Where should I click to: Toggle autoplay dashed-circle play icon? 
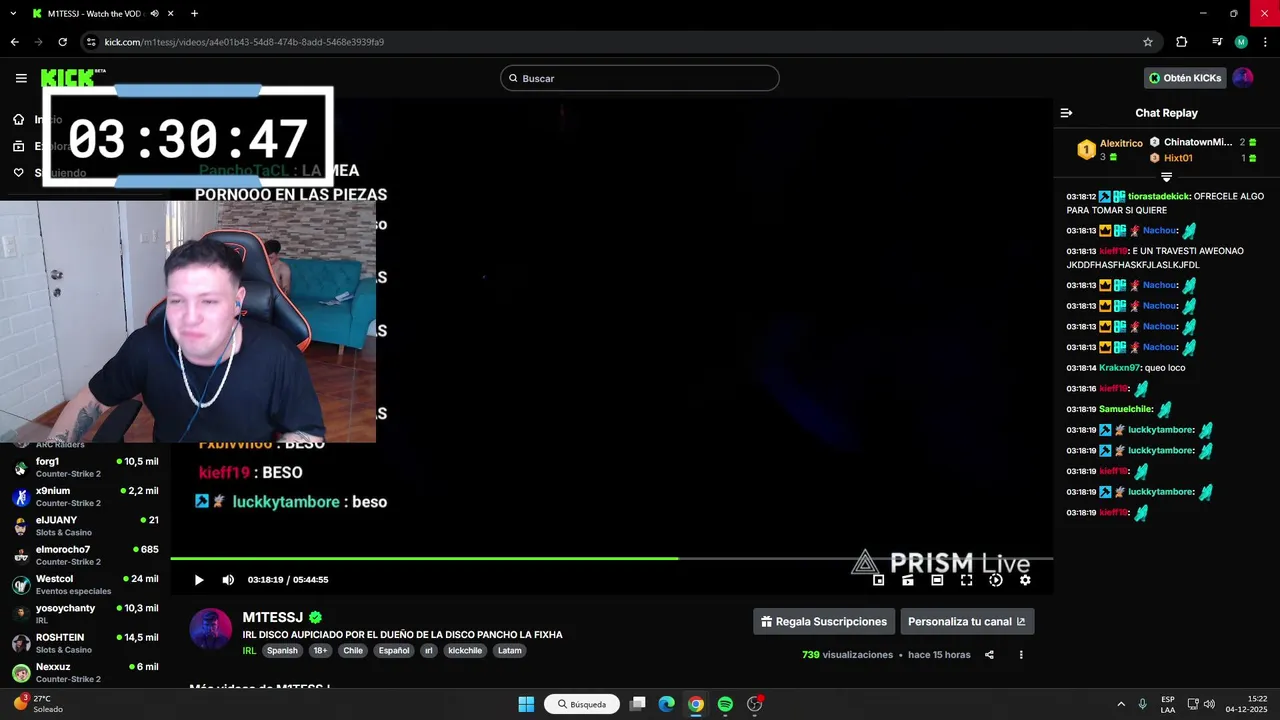coord(996,580)
